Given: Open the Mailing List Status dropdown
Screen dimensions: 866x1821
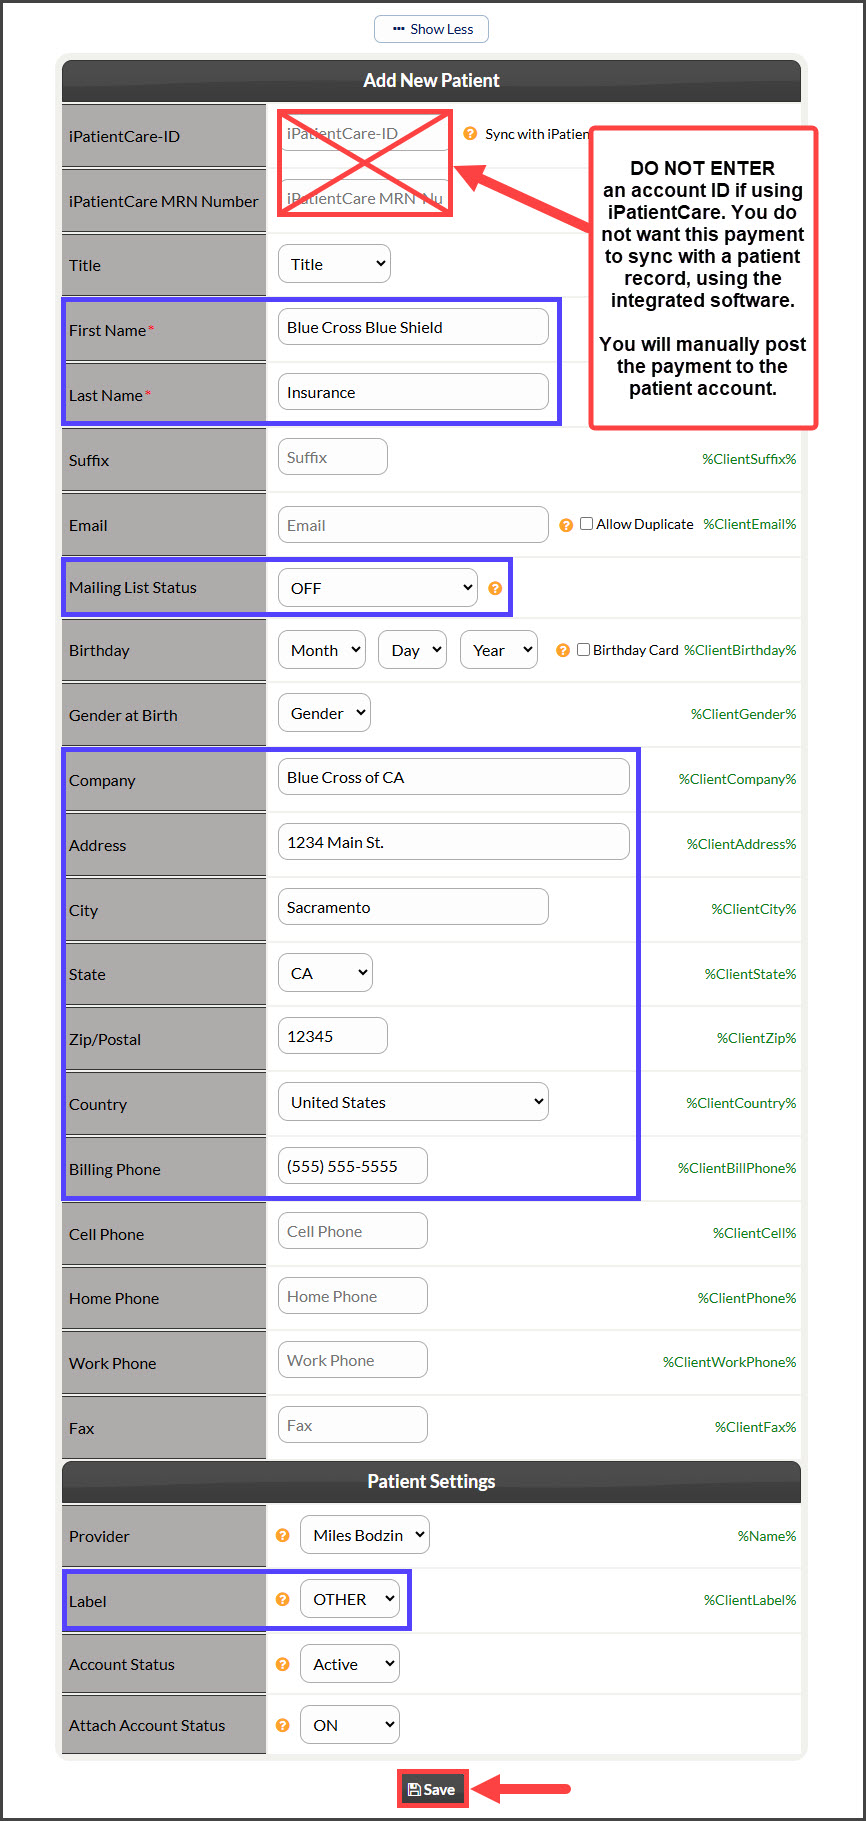Looking at the screenshot, I should [x=378, y=588].
